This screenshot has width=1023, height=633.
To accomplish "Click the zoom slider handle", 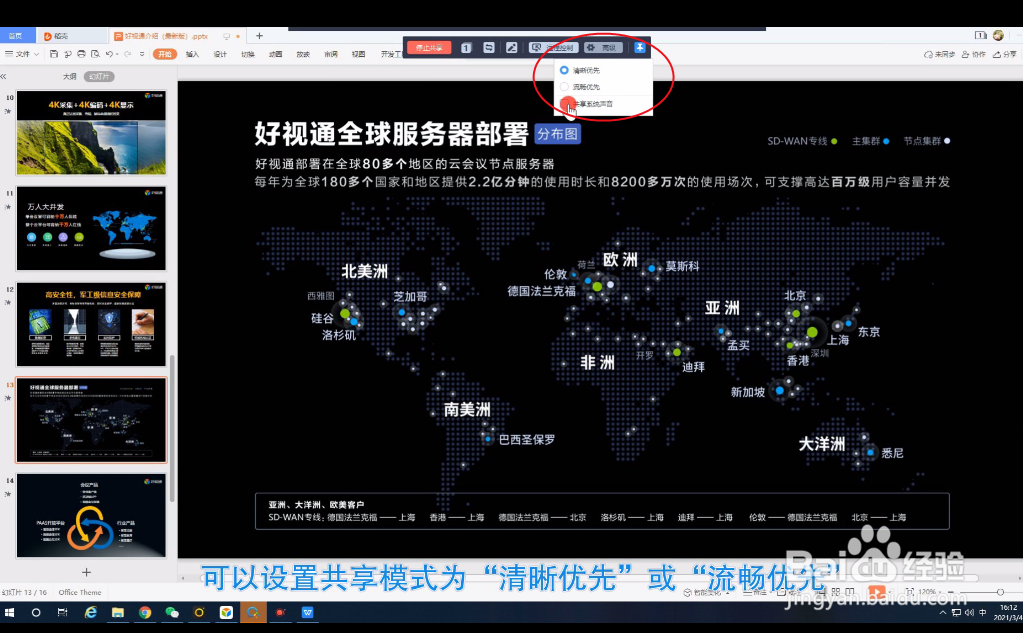I will [1000, 592].
